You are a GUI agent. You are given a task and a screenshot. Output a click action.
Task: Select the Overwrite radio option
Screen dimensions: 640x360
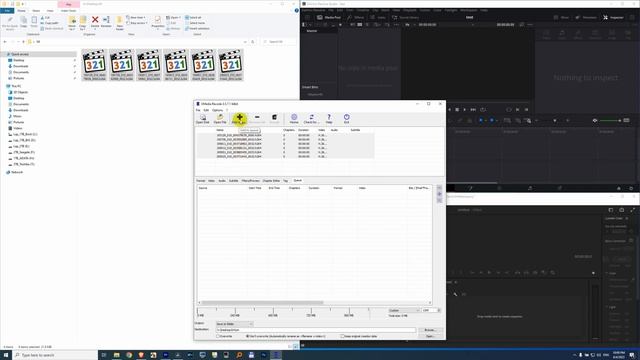click(x=218, y=336)
